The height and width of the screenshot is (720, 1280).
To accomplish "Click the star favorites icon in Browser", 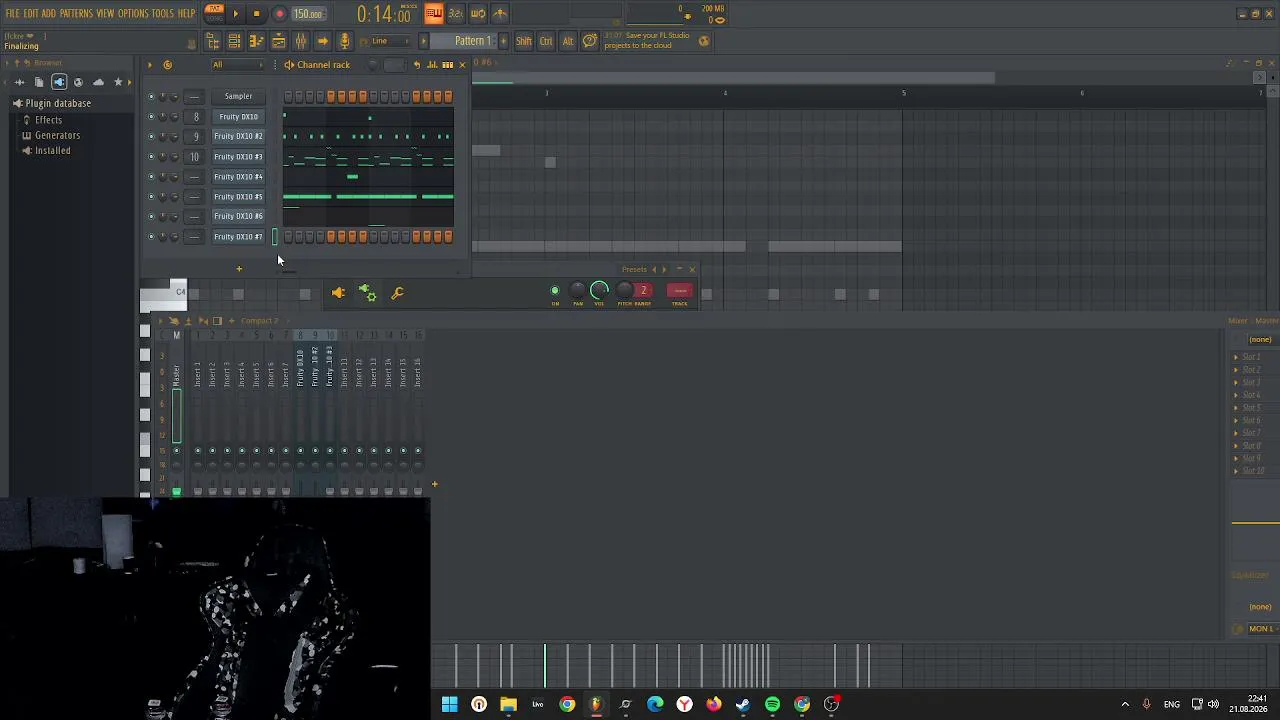I will click(118, 82).
